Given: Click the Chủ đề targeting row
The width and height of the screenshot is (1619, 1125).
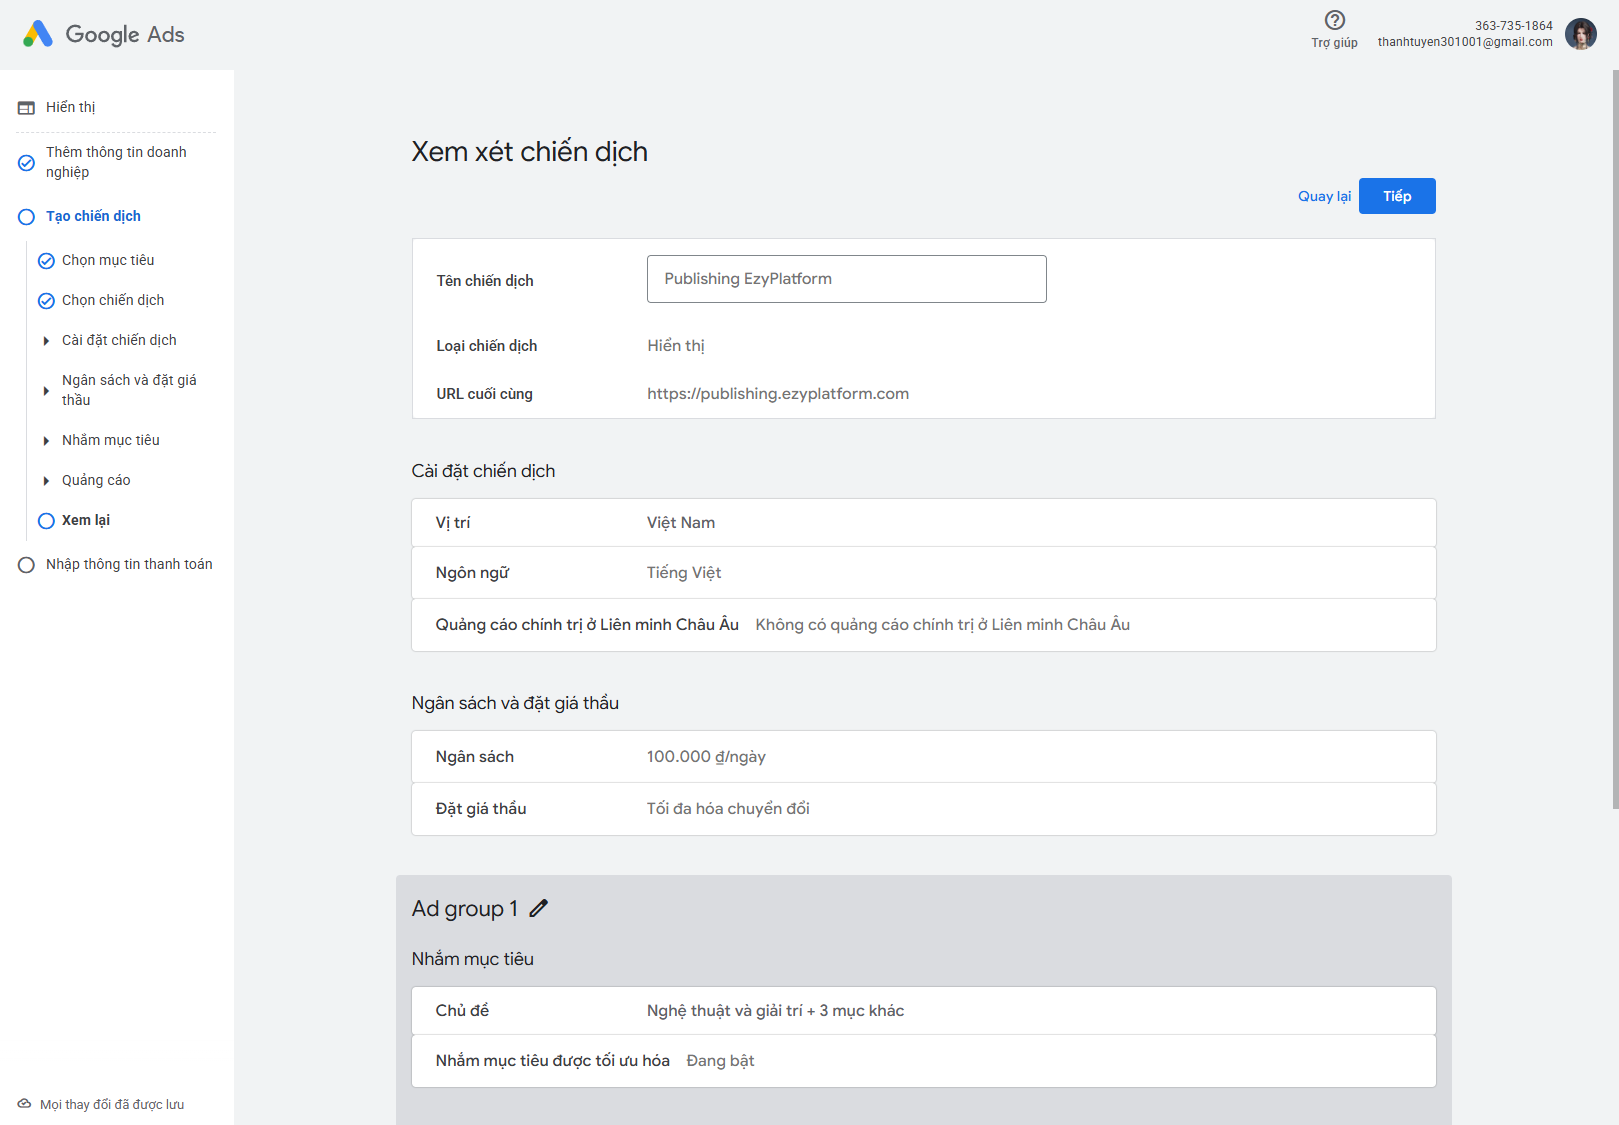Looking at the screenshot, I should click(924, 1011).
